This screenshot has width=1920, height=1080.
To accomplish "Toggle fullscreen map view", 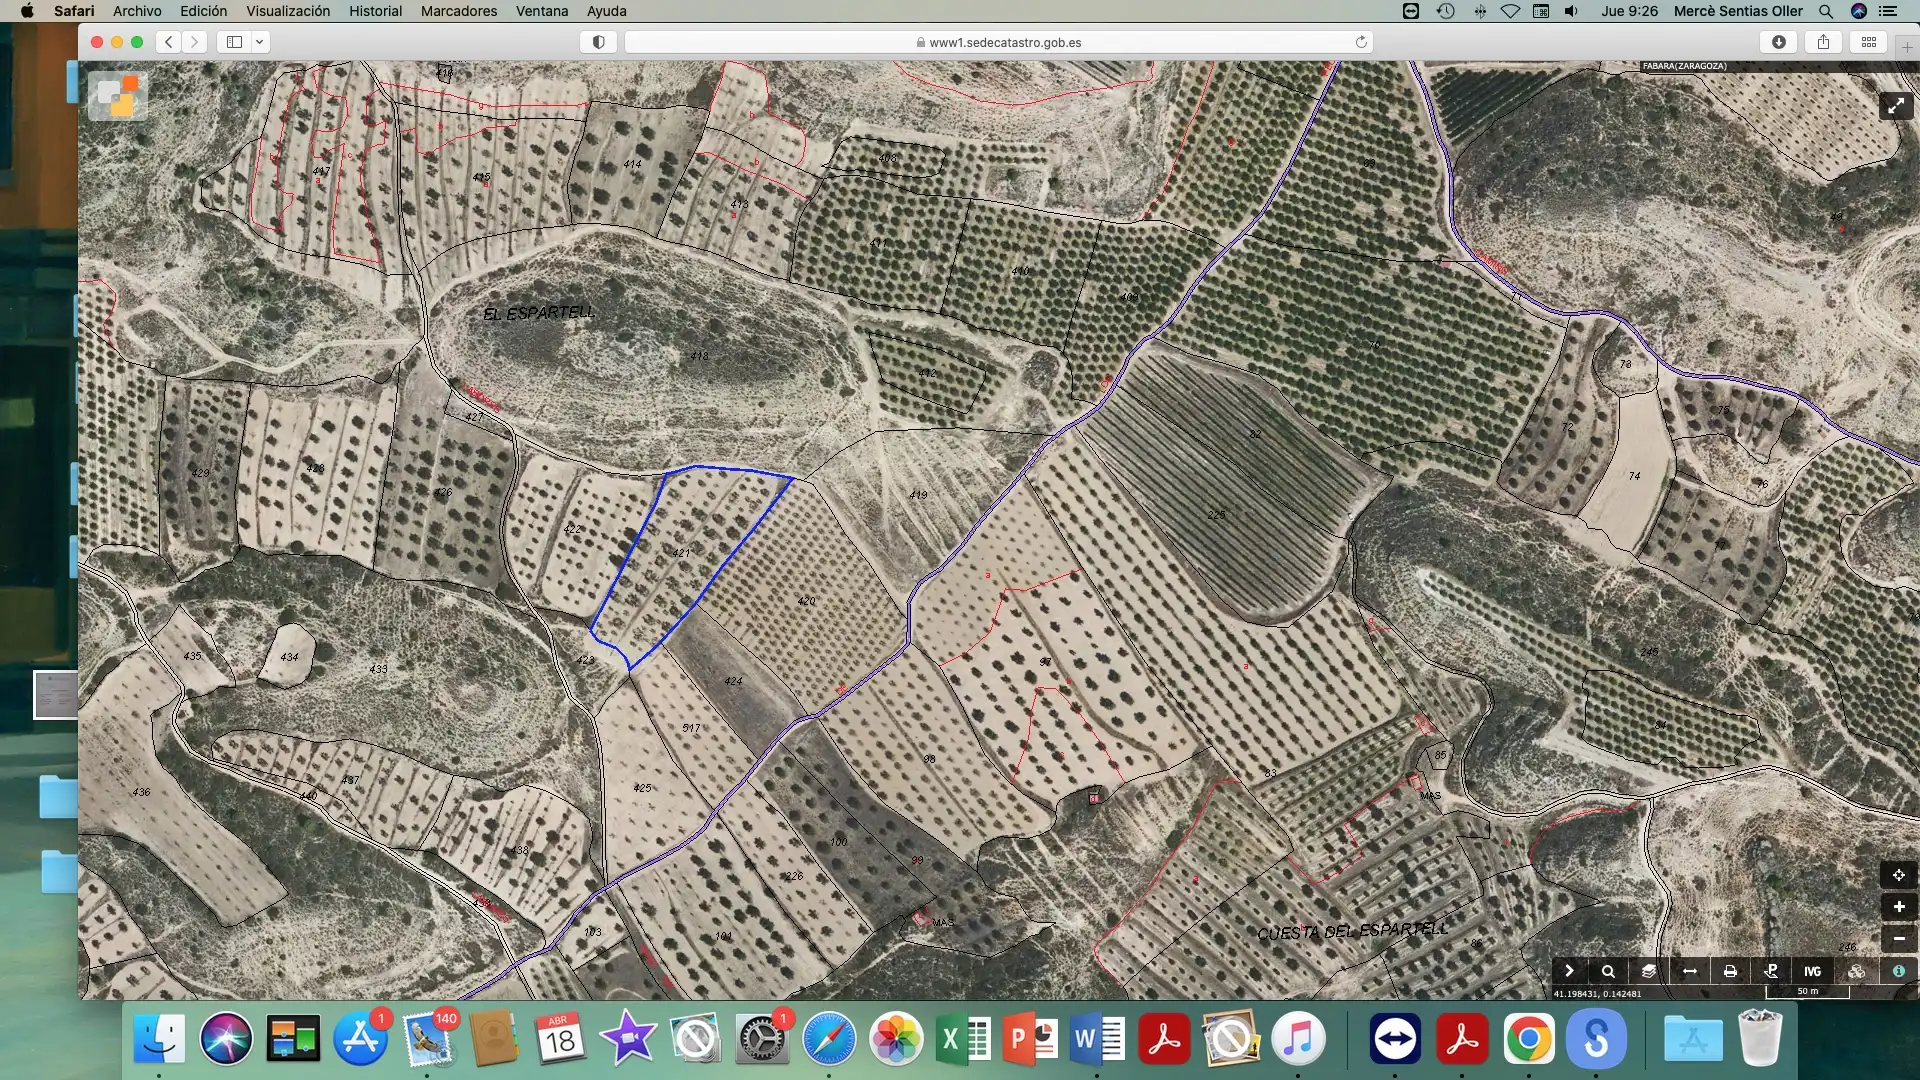I will 1896,106.
